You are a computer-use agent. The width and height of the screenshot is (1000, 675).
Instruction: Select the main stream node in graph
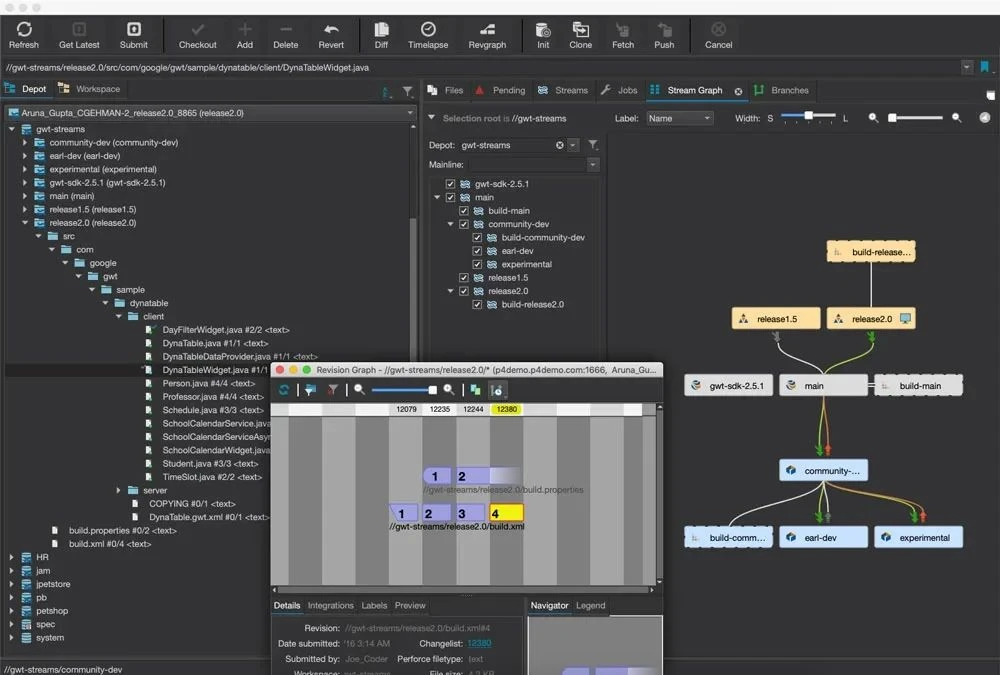tap(823, 385)
